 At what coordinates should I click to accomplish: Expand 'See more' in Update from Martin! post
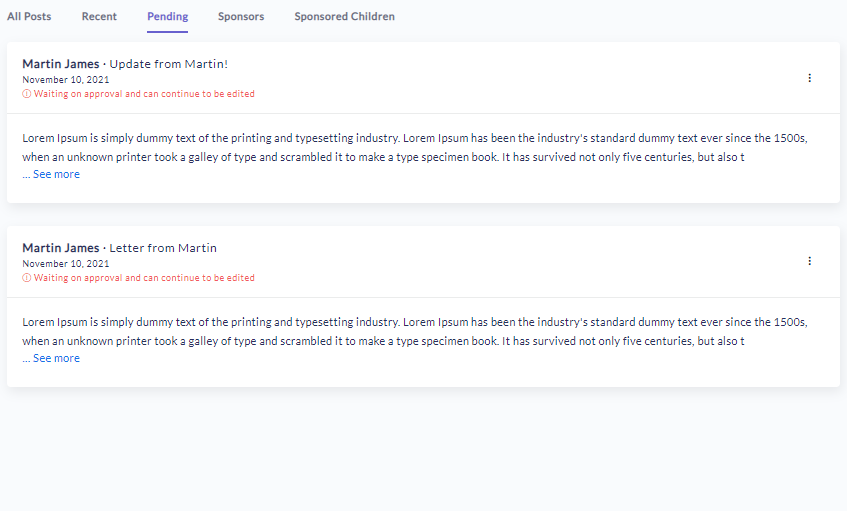point(56,174)
